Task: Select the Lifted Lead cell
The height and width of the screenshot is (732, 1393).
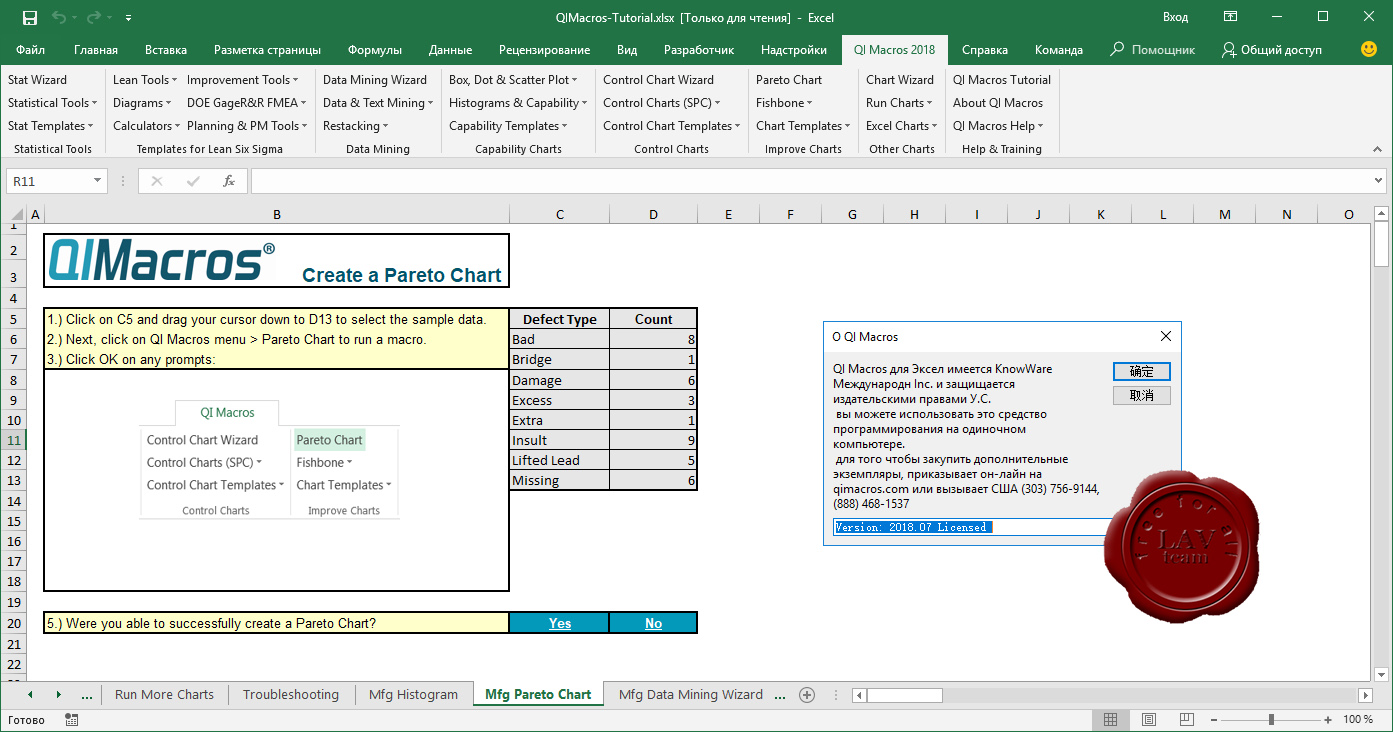Action: click(559, 460)
